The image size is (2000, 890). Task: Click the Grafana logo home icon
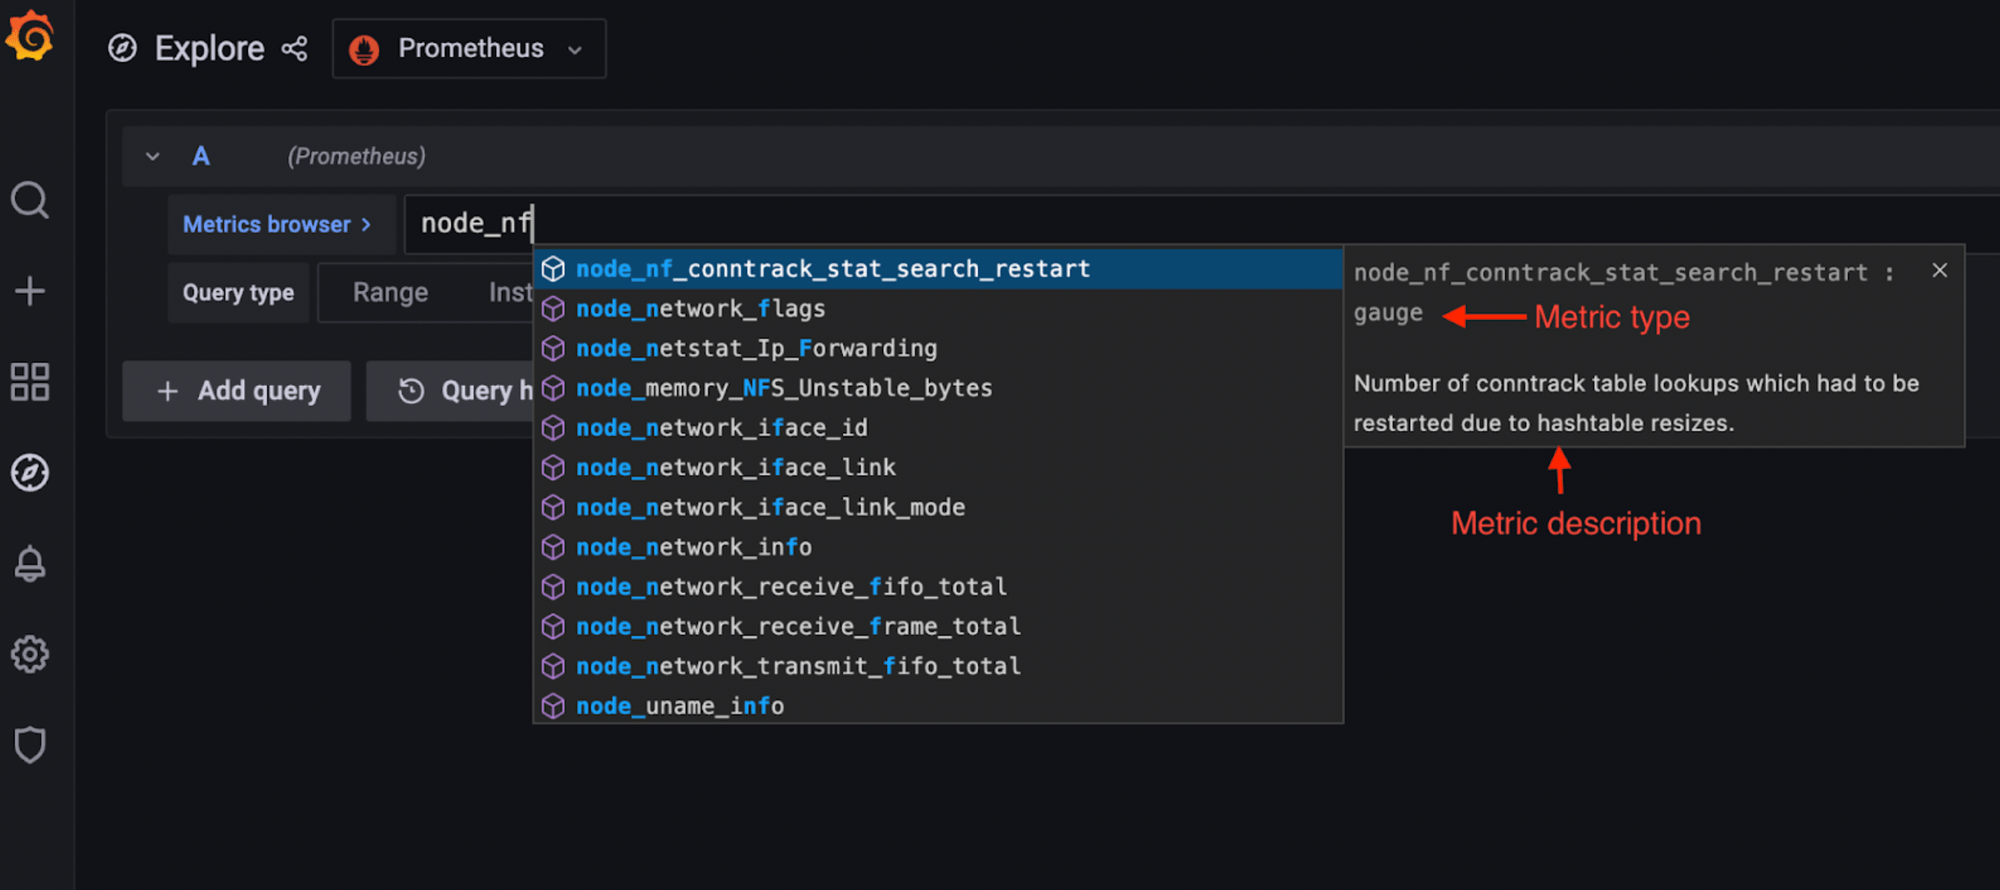tap(30, 37)
